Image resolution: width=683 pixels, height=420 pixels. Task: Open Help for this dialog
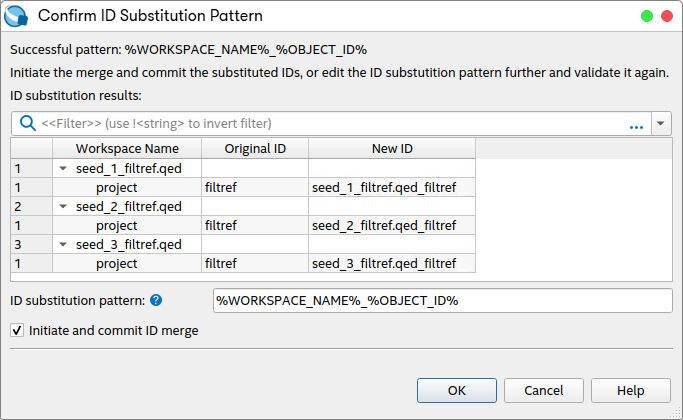(x=631, y=390)
